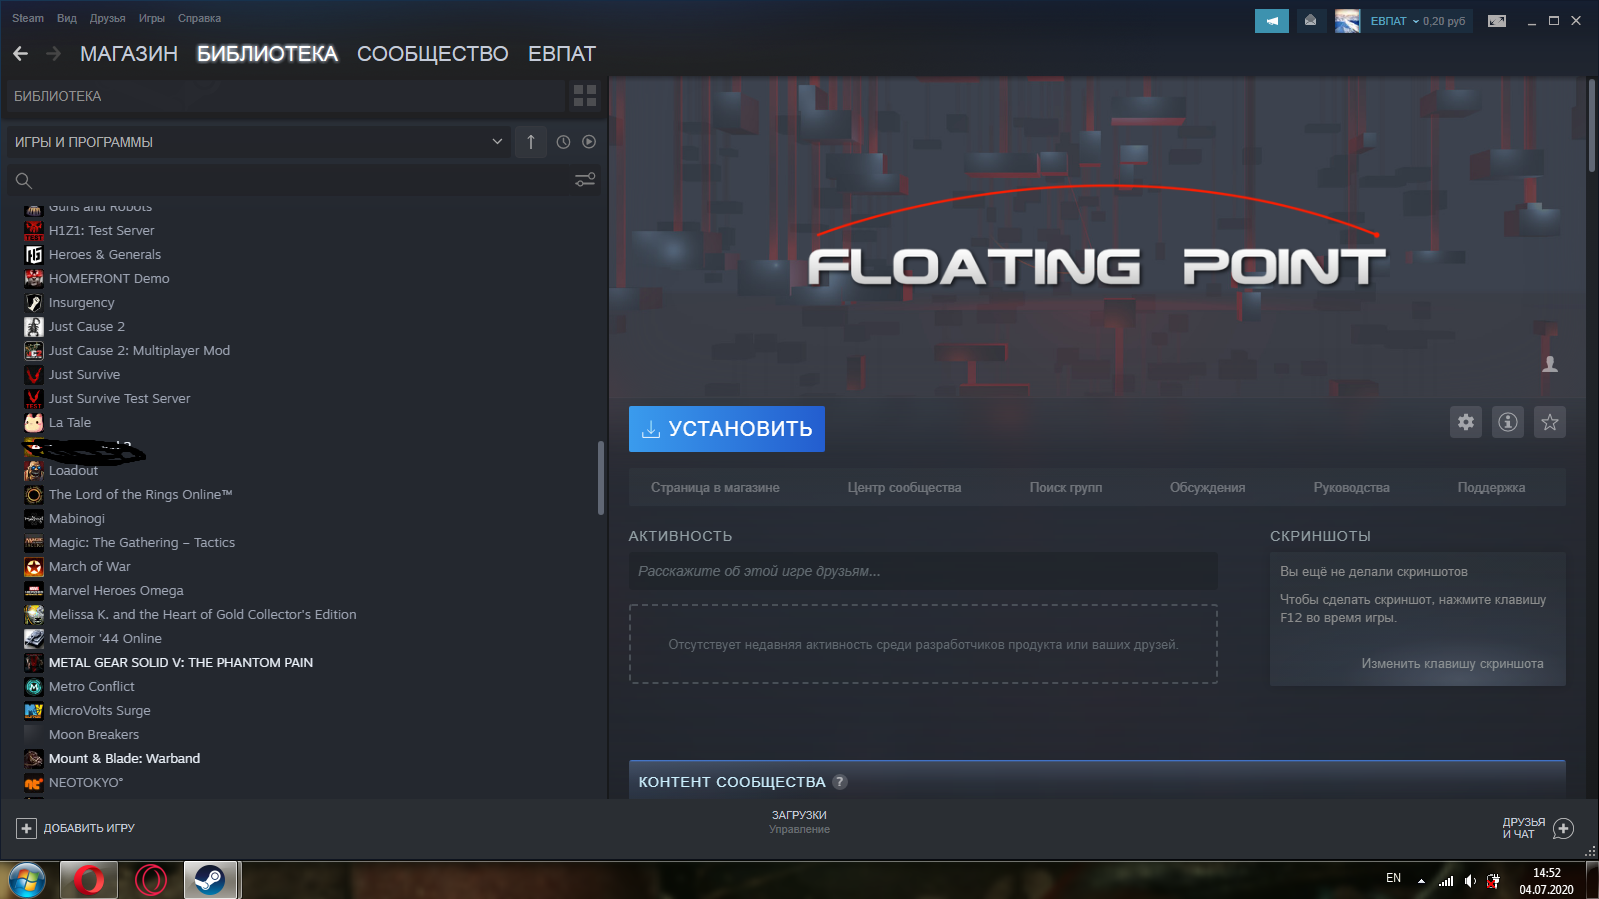Select Melissa K. Collector's Edition entry
This screenshot has height=899, width=1599.
point(202,614)
